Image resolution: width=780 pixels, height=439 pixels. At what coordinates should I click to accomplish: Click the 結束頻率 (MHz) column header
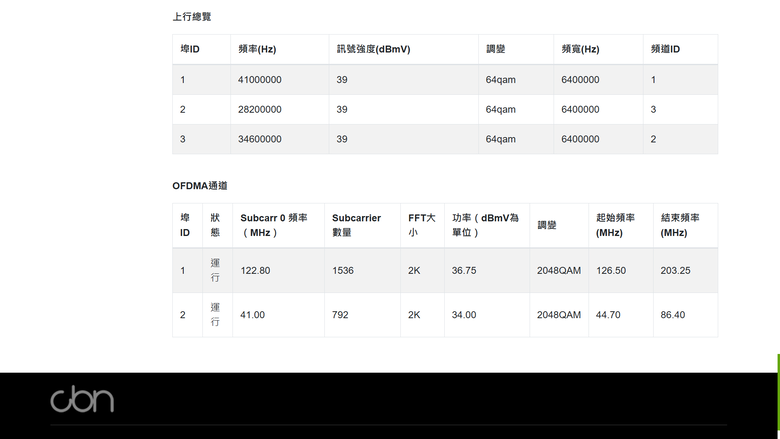(x=680, y=225)
